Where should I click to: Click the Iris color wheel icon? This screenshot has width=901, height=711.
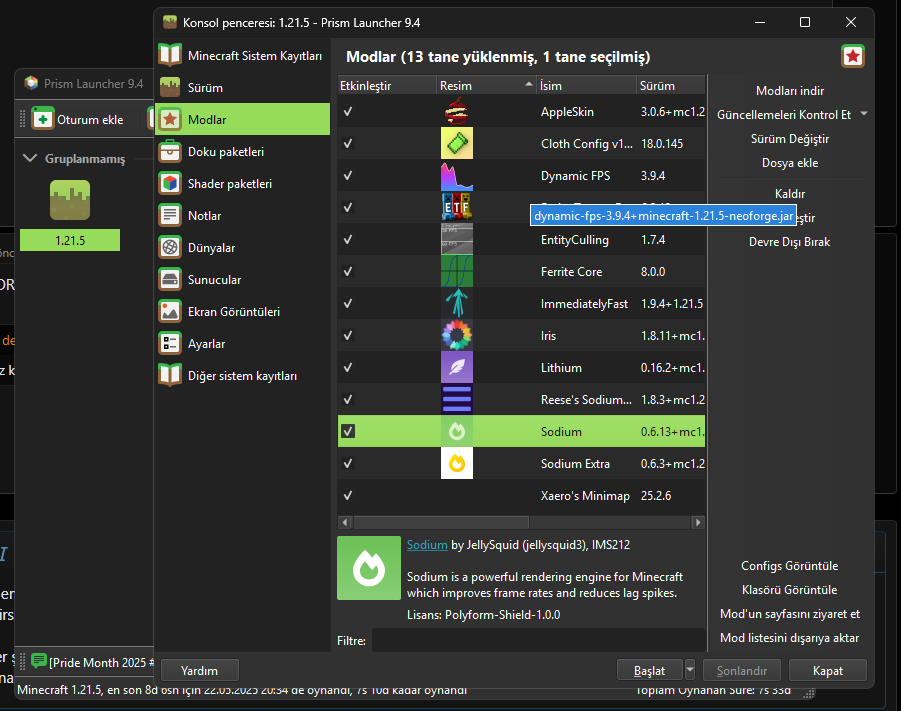click(457, 335)
